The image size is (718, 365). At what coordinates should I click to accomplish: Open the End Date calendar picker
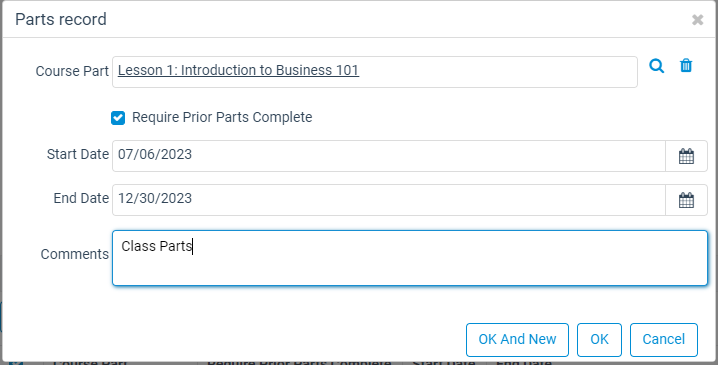point(686,200)
